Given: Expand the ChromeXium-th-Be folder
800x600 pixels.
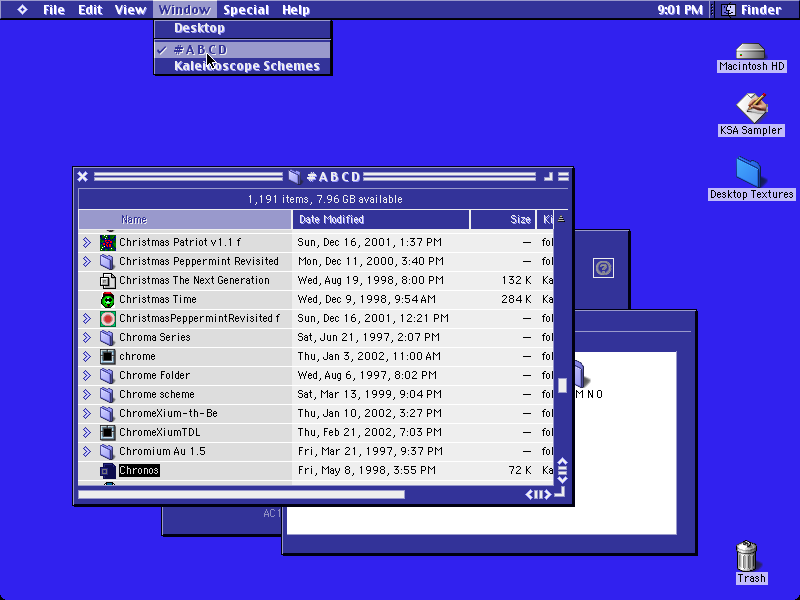Looking at the screenshot, I should pos(87,413).
